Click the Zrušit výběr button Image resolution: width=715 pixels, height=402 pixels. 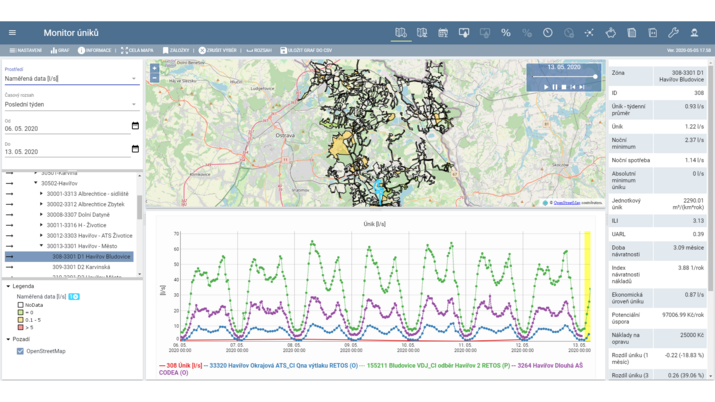(217, 50)
